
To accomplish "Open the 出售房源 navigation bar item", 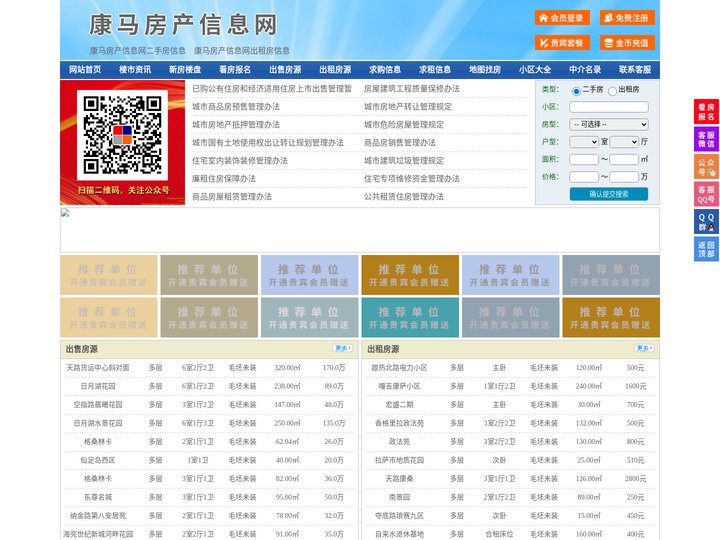I will point(285,70).
